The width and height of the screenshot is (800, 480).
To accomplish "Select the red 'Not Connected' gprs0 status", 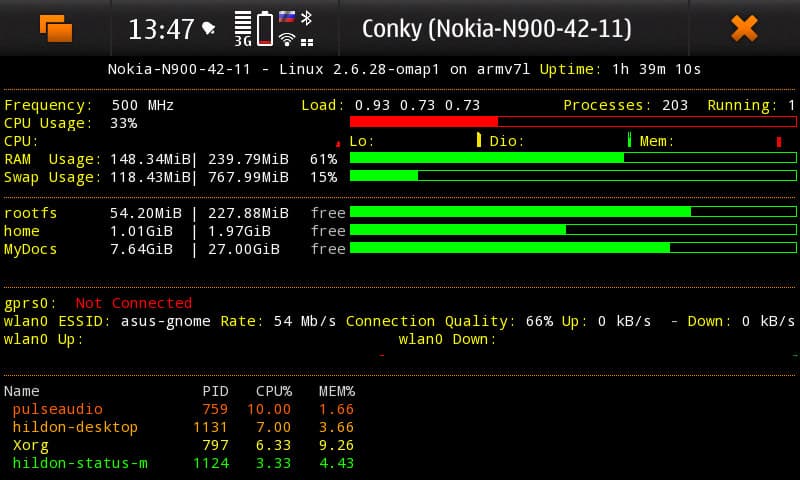I will (134, 303).
